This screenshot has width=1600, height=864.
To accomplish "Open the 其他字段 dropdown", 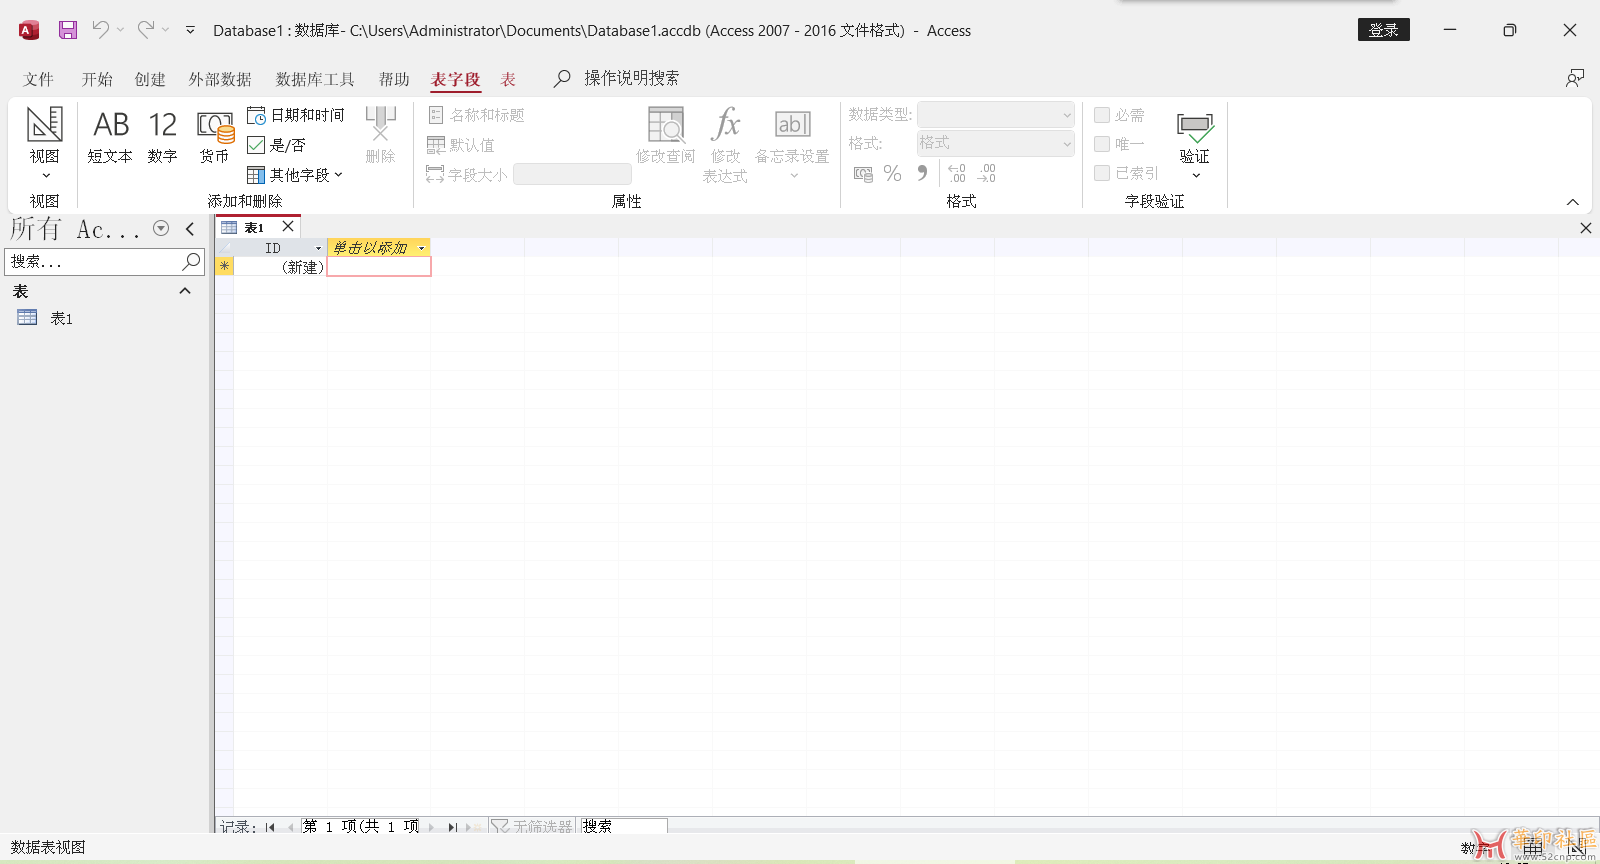I will pyautogui.click(x=295, y=175).
